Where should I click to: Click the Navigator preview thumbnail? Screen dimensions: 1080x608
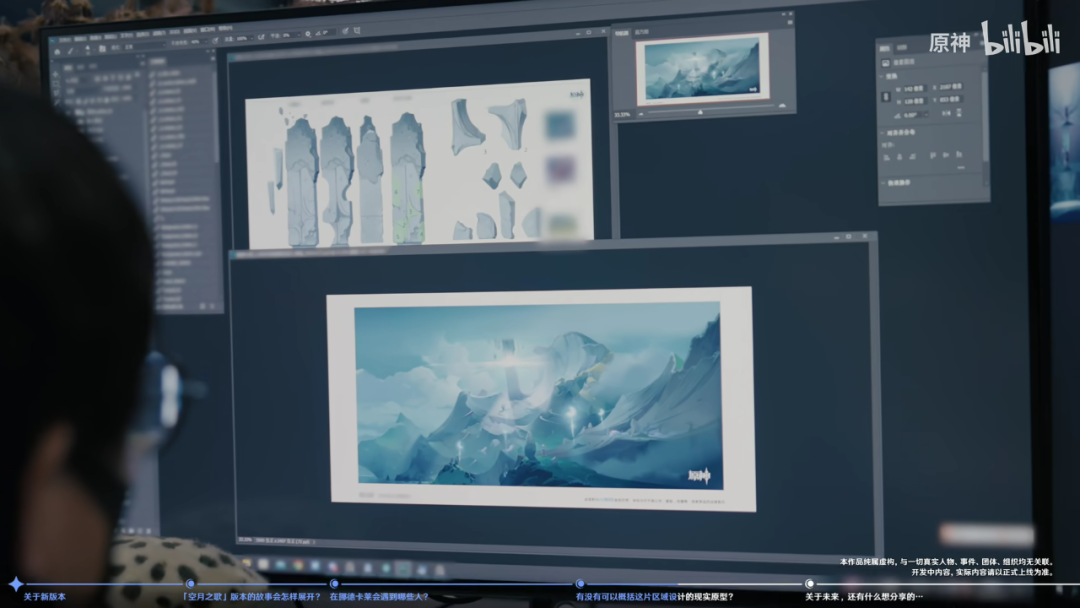pos(702,69)
